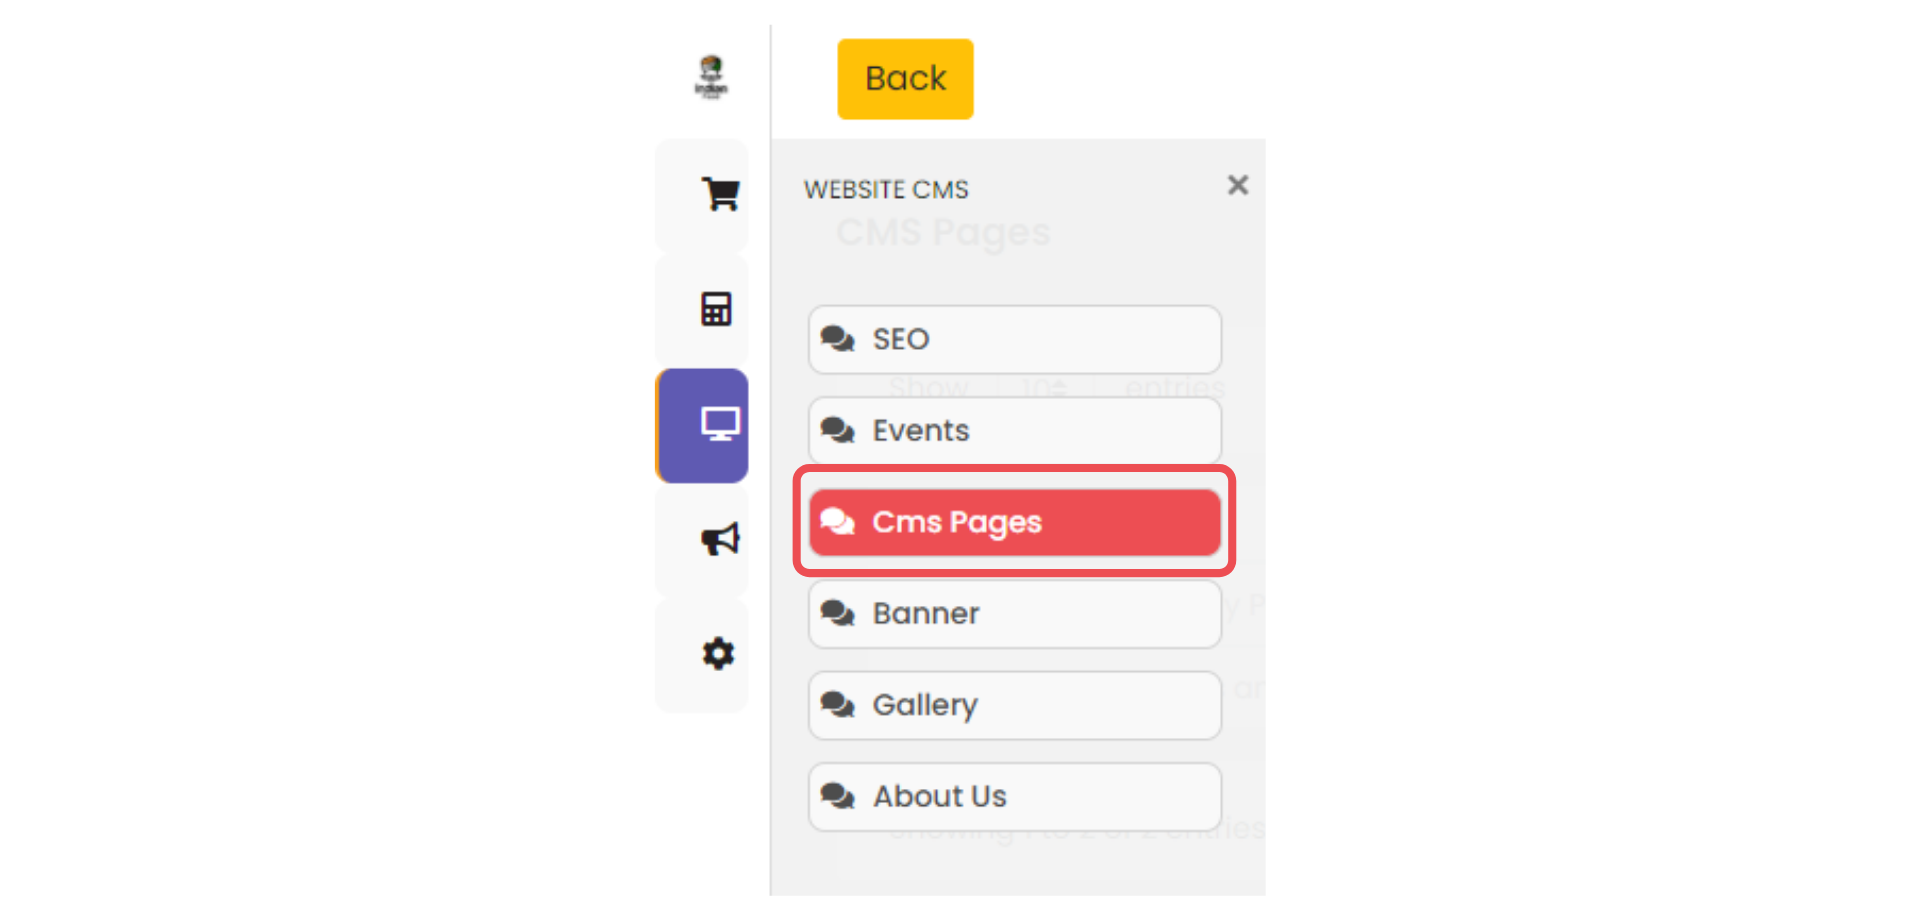Click the chat icon beside Cms Pages
The height and width of the screenshot is (907, 1920).
tap(837, 522)
